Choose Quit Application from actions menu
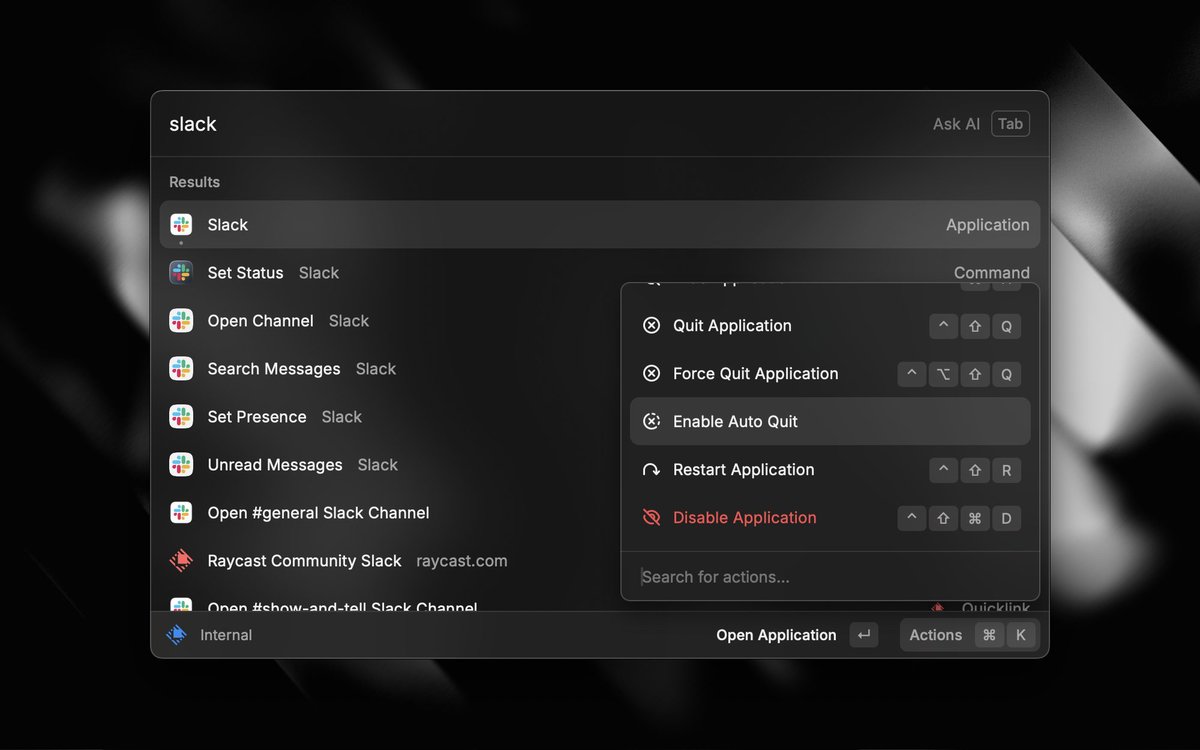The image size is (1200, 750). (830, 326)
